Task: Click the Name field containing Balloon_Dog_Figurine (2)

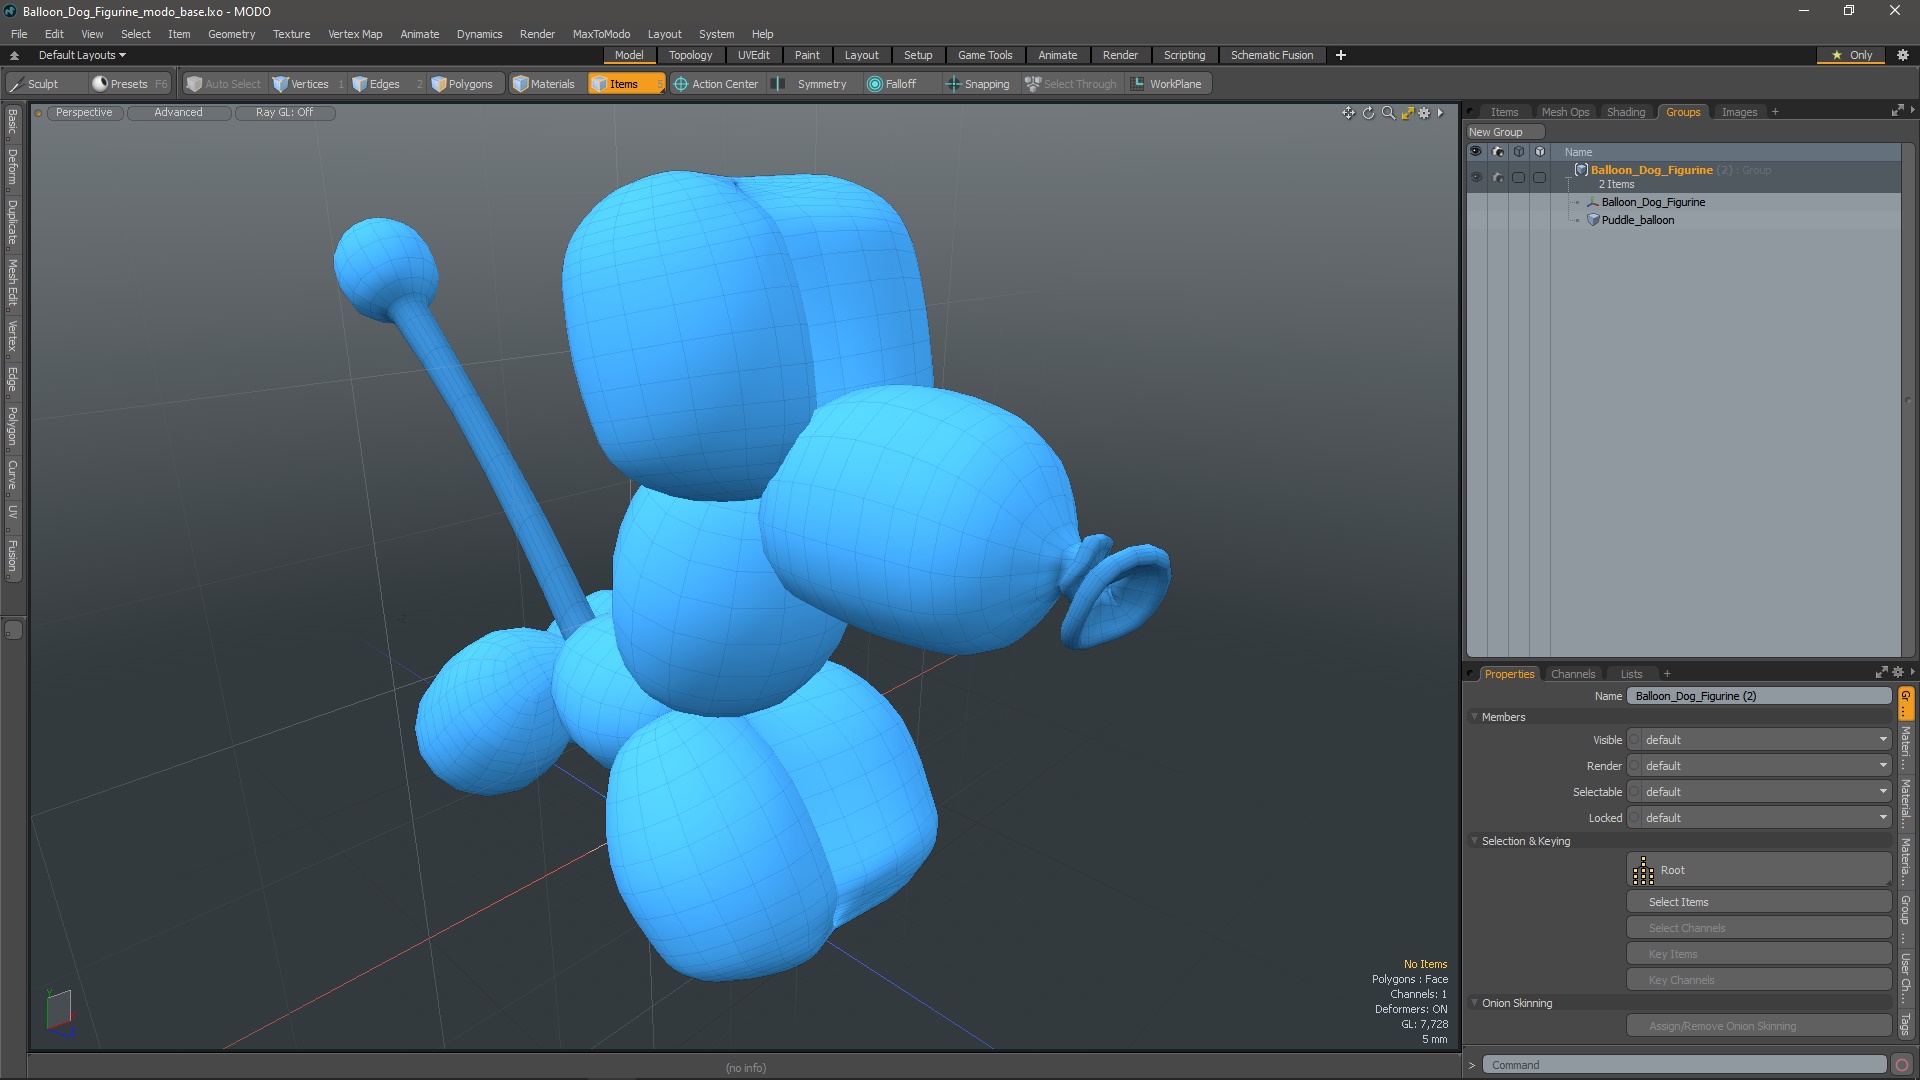Action: (1759, 696)
